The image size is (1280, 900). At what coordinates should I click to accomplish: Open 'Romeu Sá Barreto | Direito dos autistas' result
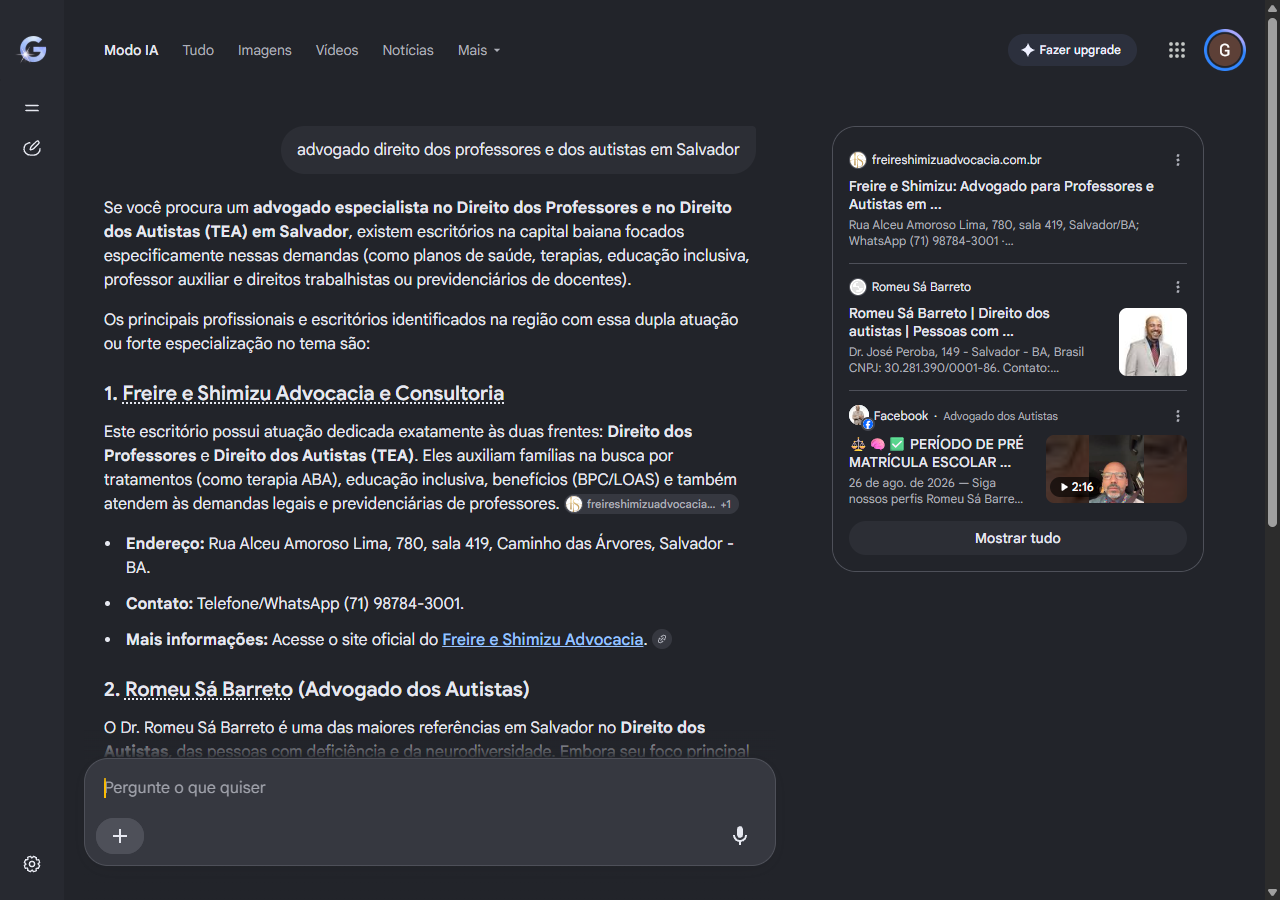coord(950,322)
